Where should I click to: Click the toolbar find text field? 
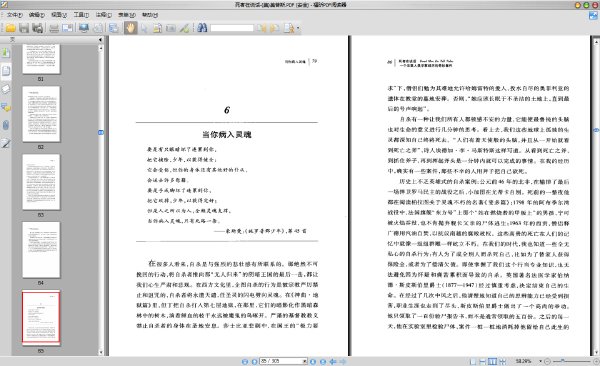click(x=232, y=28)
